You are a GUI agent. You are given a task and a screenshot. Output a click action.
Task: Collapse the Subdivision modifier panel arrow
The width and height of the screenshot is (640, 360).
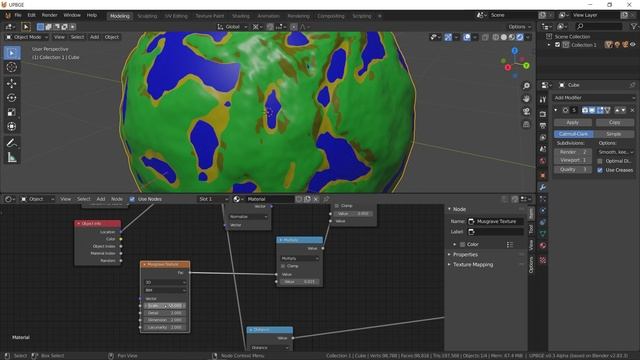tap(556, 110)
